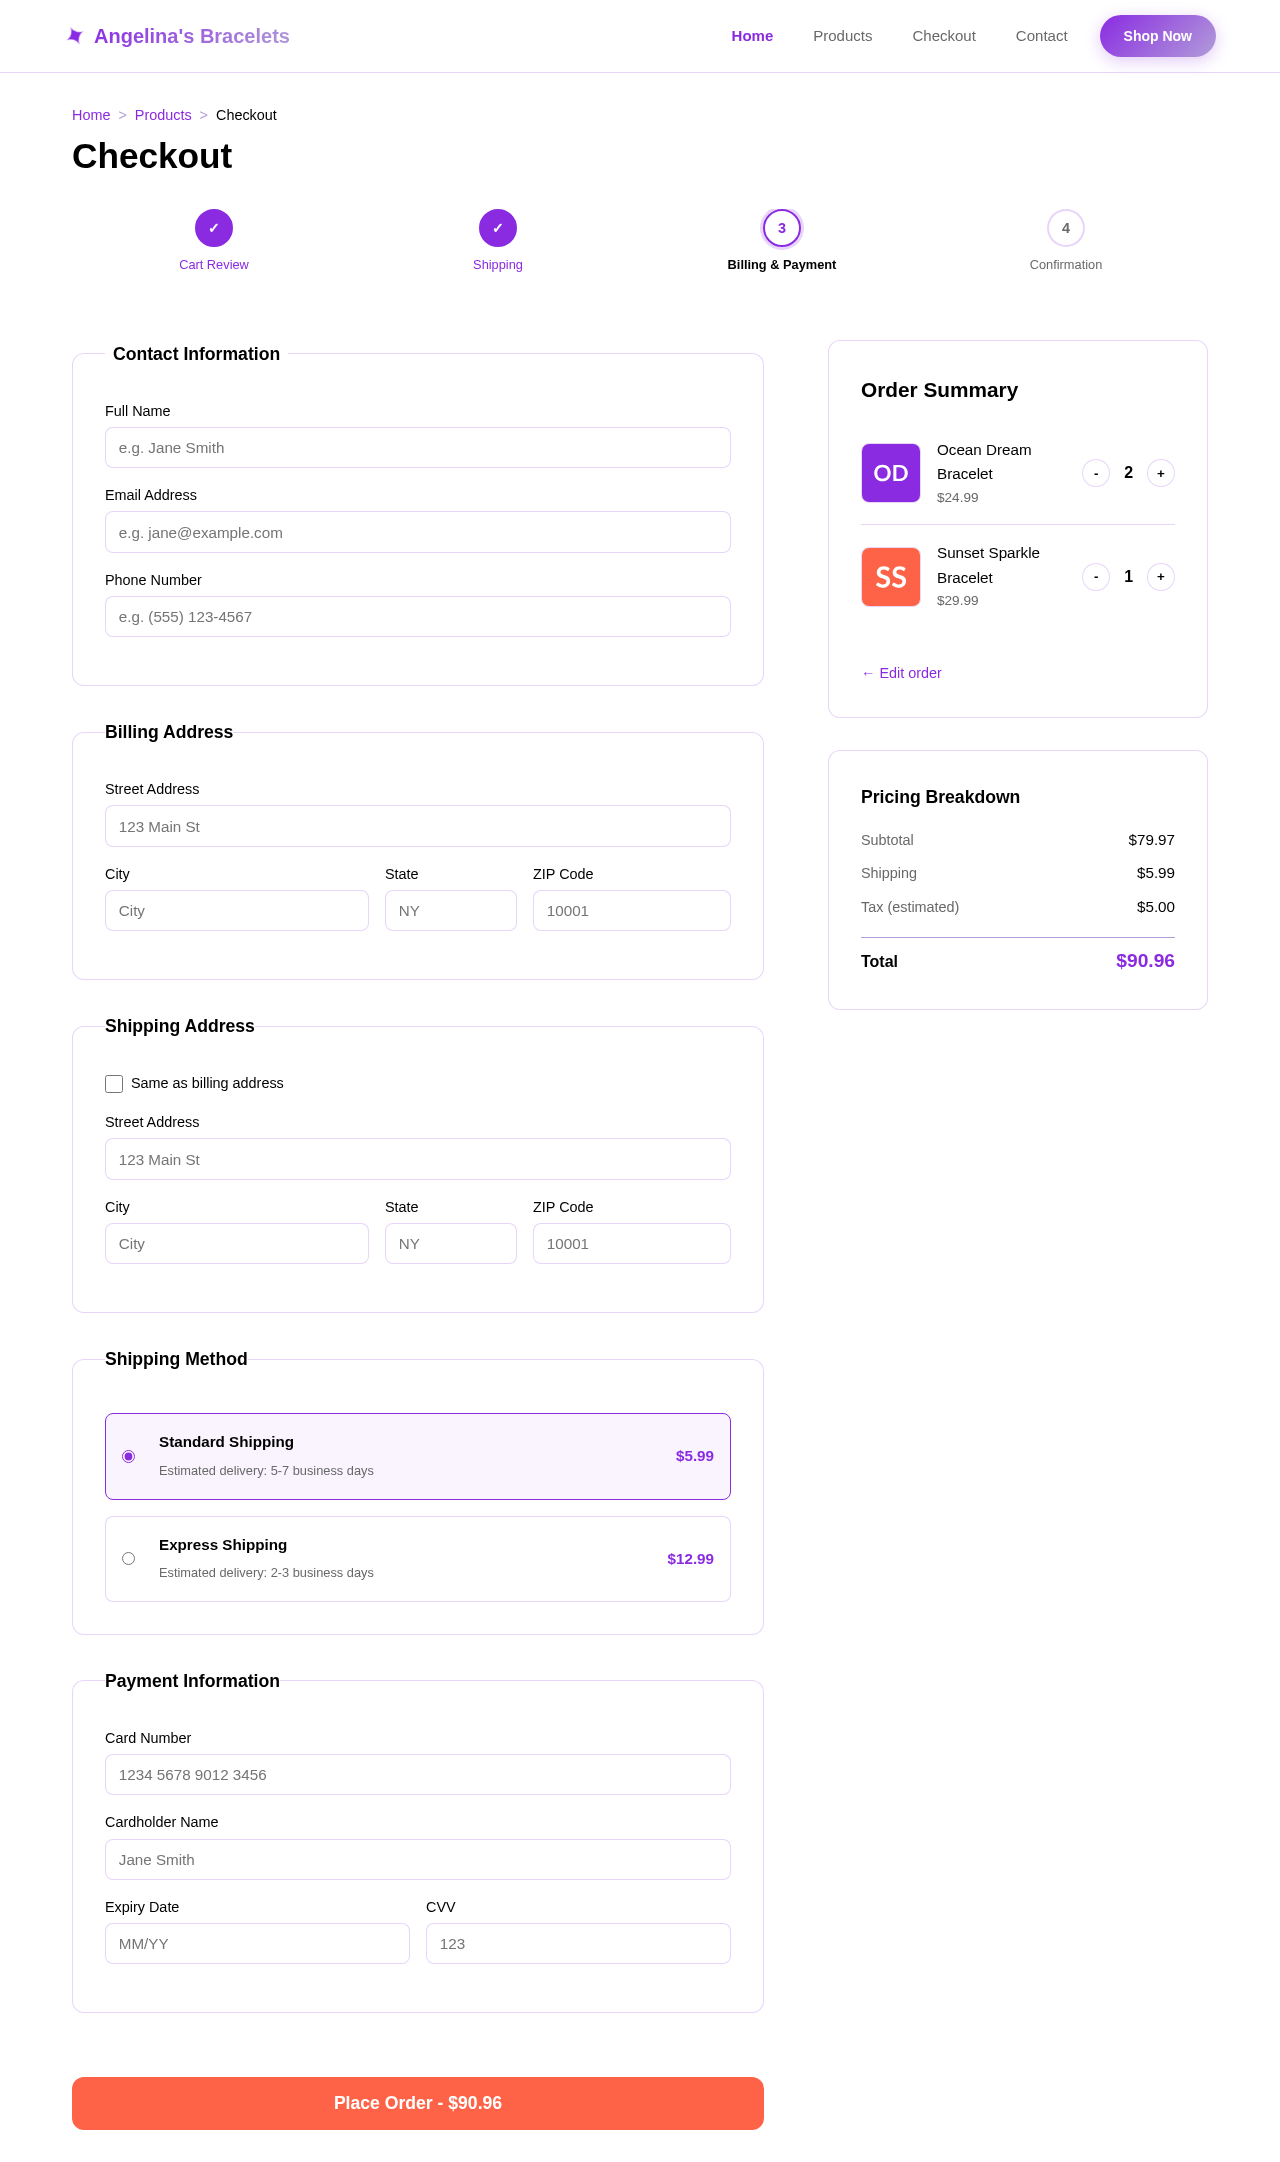
Task: Click the Angelina's Bracelets brand name
Action: tap(192, 36)
